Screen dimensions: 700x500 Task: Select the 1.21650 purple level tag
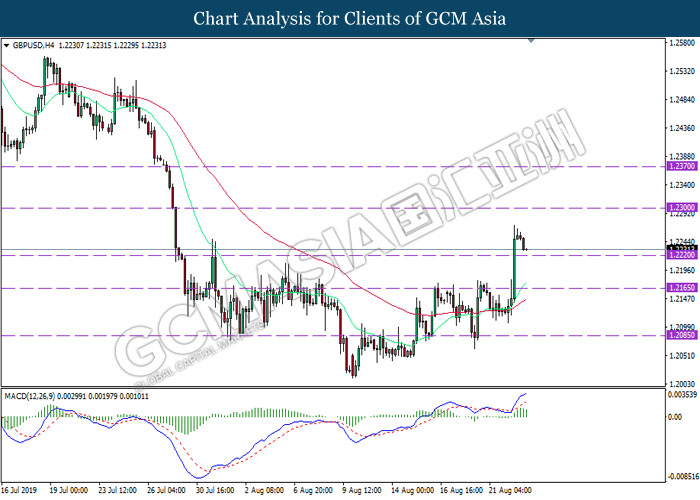click(682, 288)
